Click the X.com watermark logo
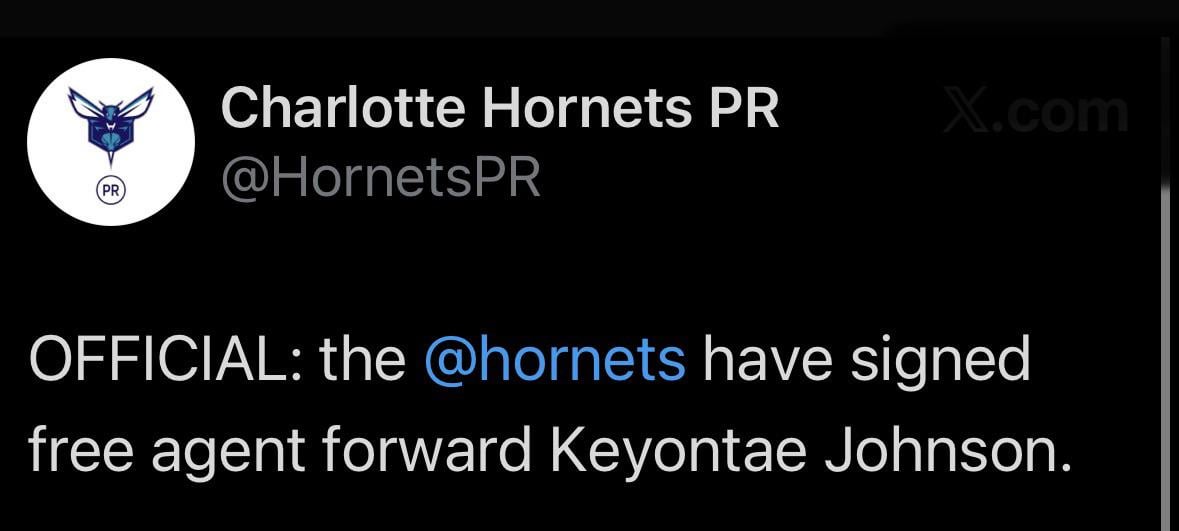 pyautogui.click(x=1035, y=111)
